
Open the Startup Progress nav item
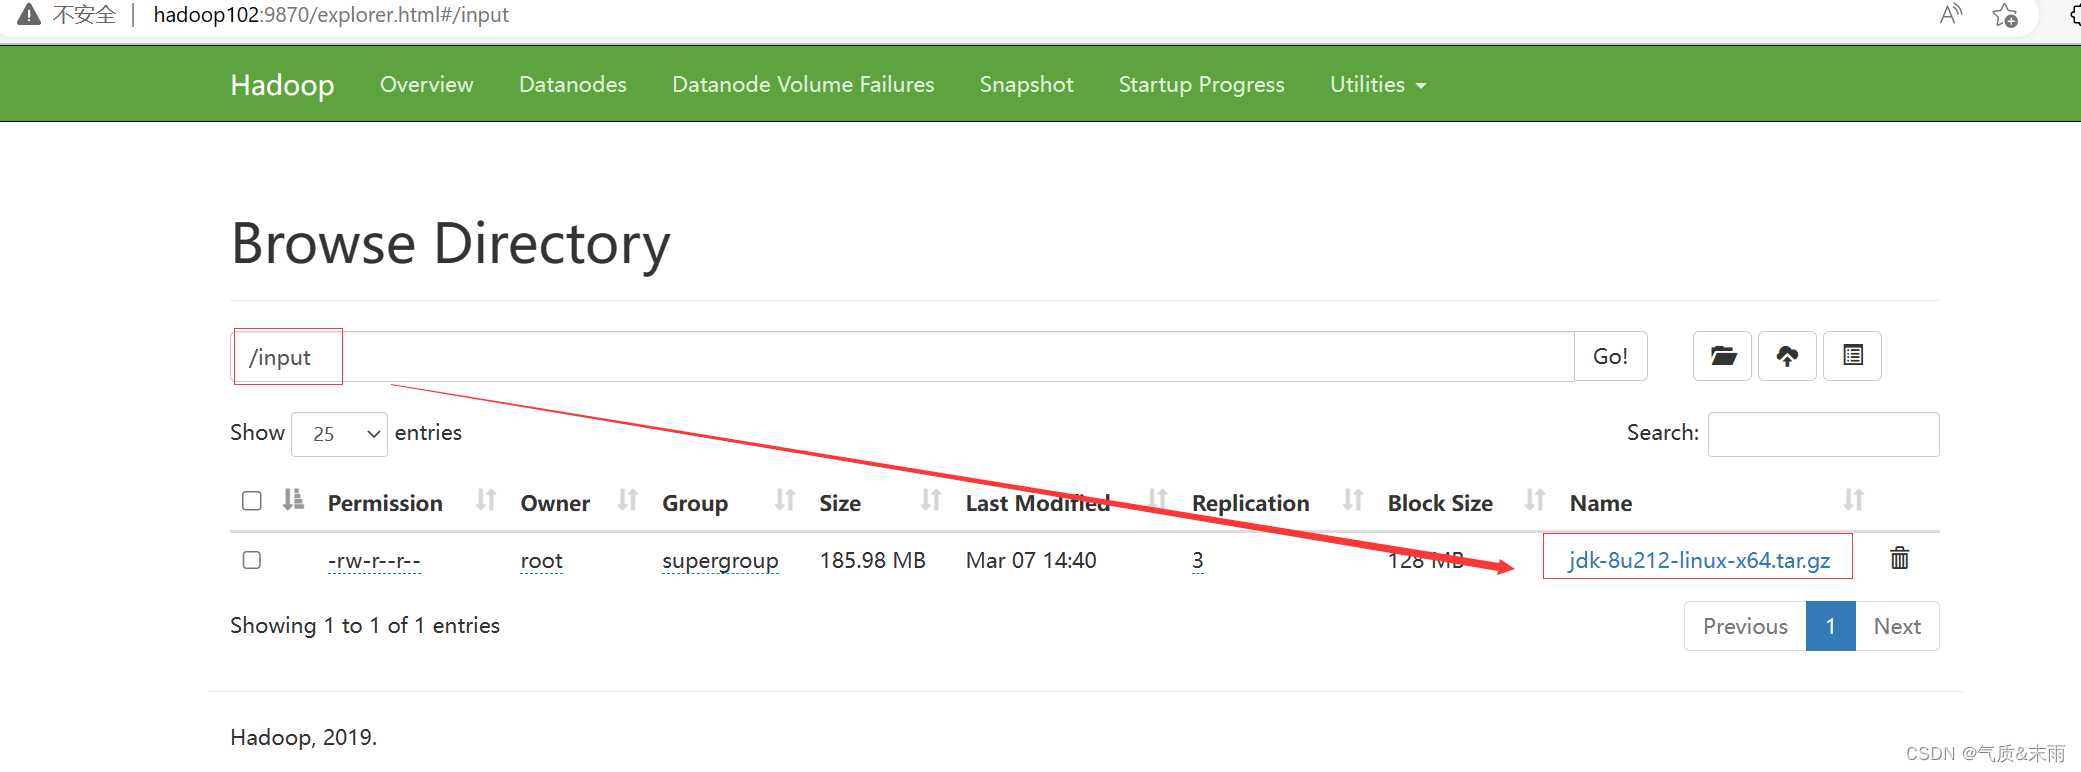pyautogui.click(x=1202, y=85)
